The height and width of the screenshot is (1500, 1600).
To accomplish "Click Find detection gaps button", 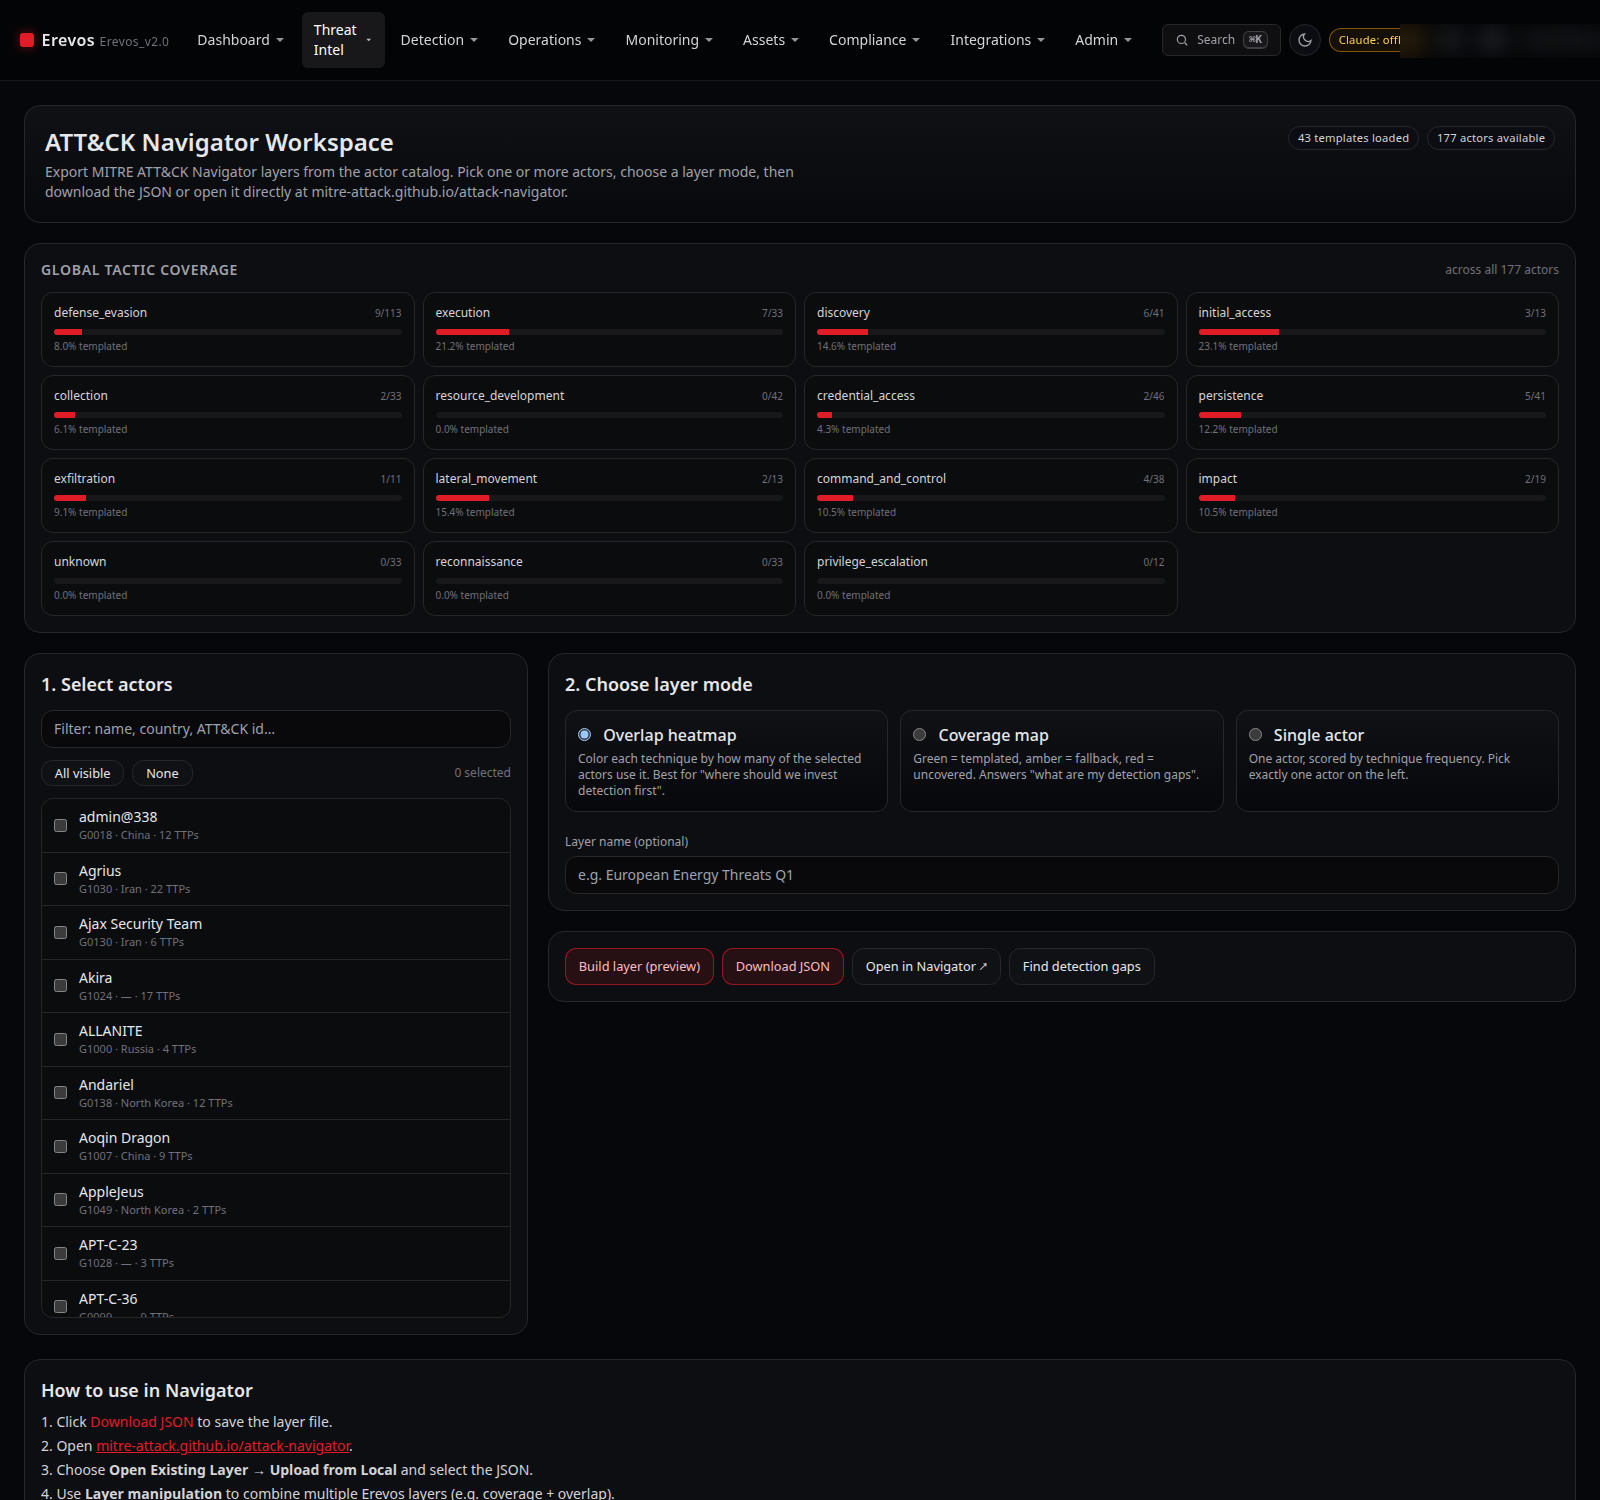I will pyautogui.click(x=1081, y=966).
